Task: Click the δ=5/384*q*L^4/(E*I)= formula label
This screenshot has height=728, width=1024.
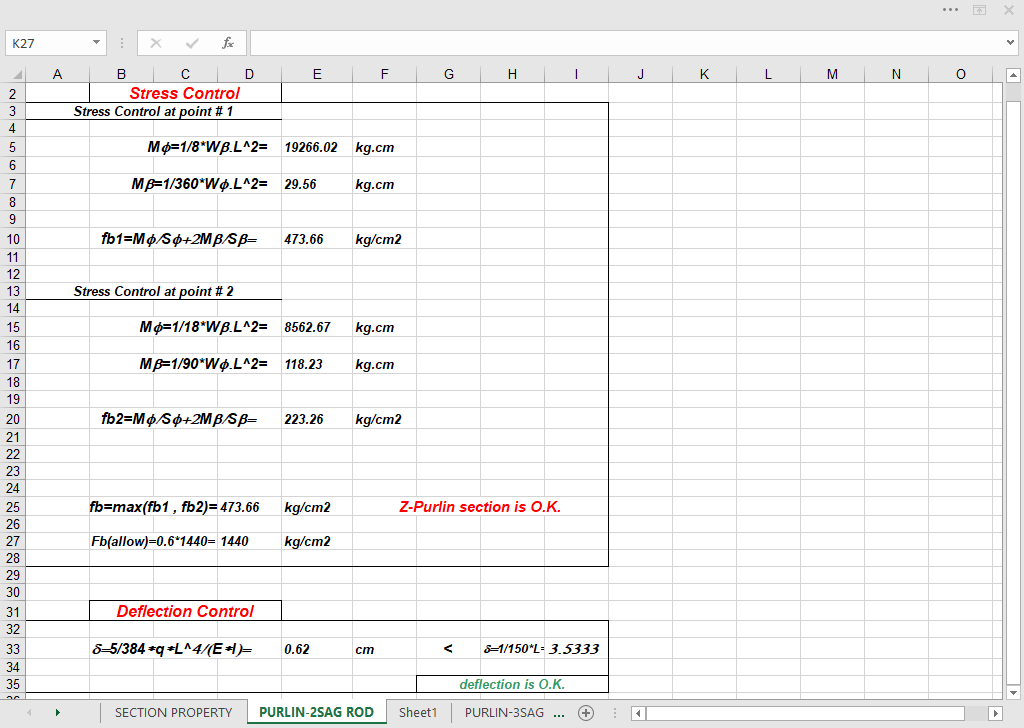Action: [x=172, y=649]
